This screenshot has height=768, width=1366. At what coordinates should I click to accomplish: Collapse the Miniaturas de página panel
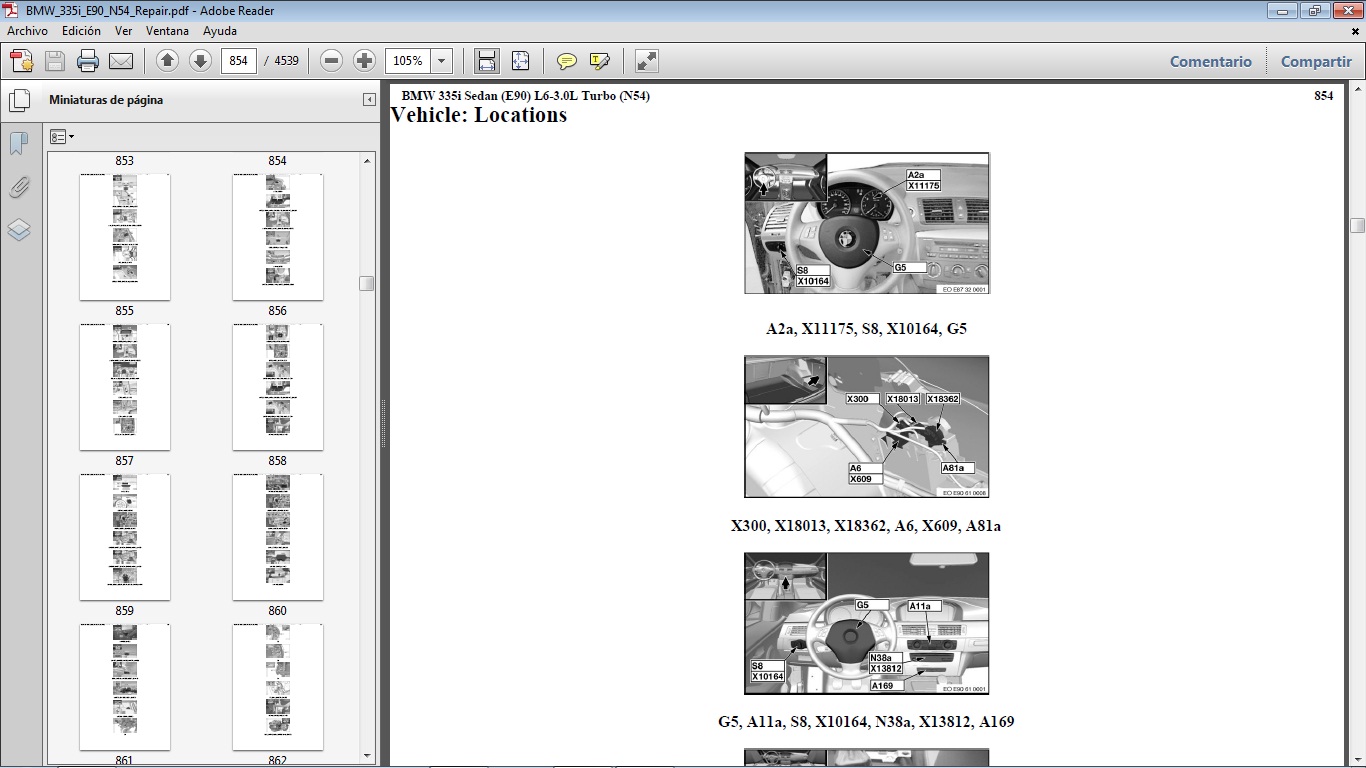(x=369, y=100)
